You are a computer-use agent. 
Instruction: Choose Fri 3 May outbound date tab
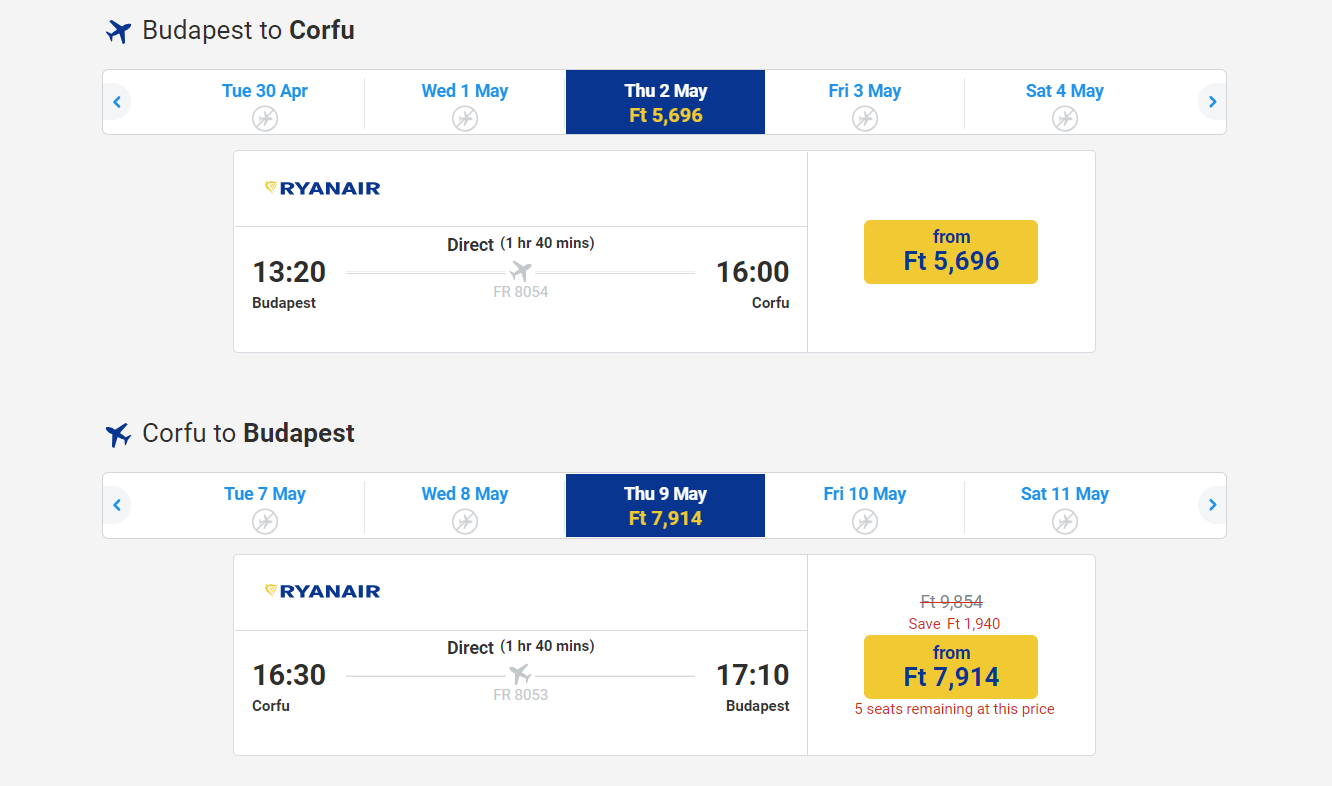tap(865, 102)
